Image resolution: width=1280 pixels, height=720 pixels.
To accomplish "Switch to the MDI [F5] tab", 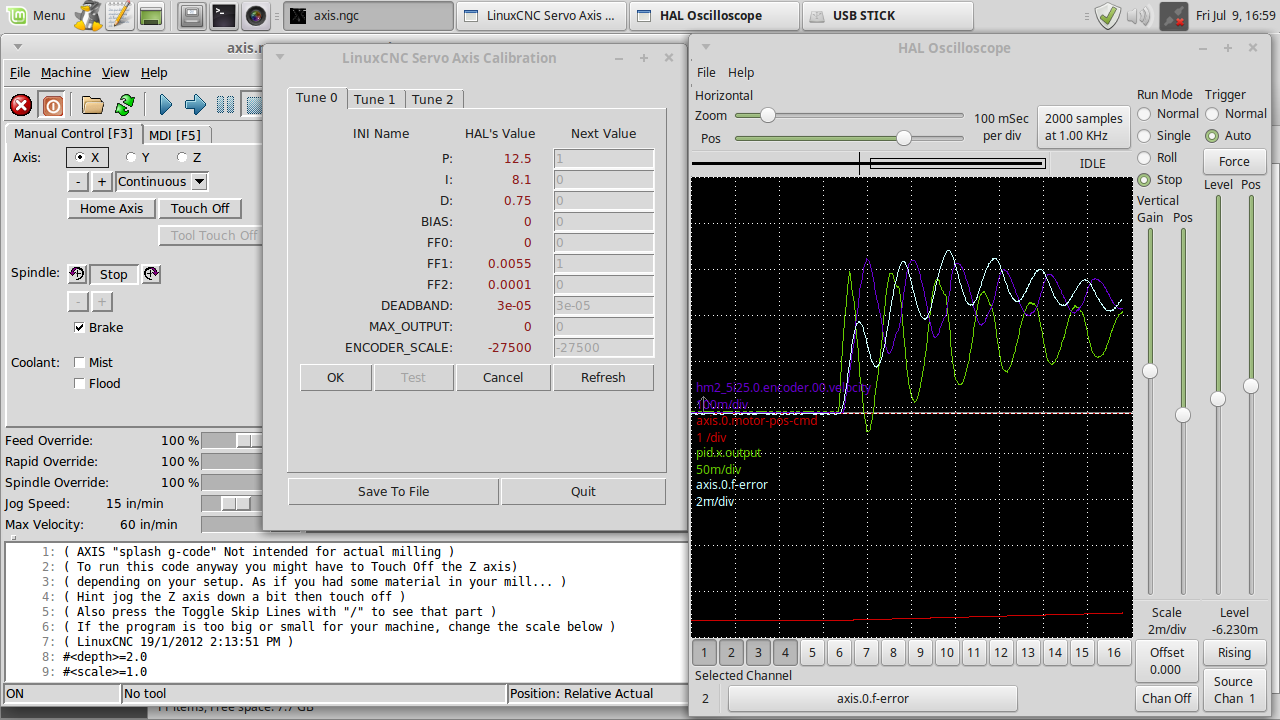I will [x=175, y=135].
